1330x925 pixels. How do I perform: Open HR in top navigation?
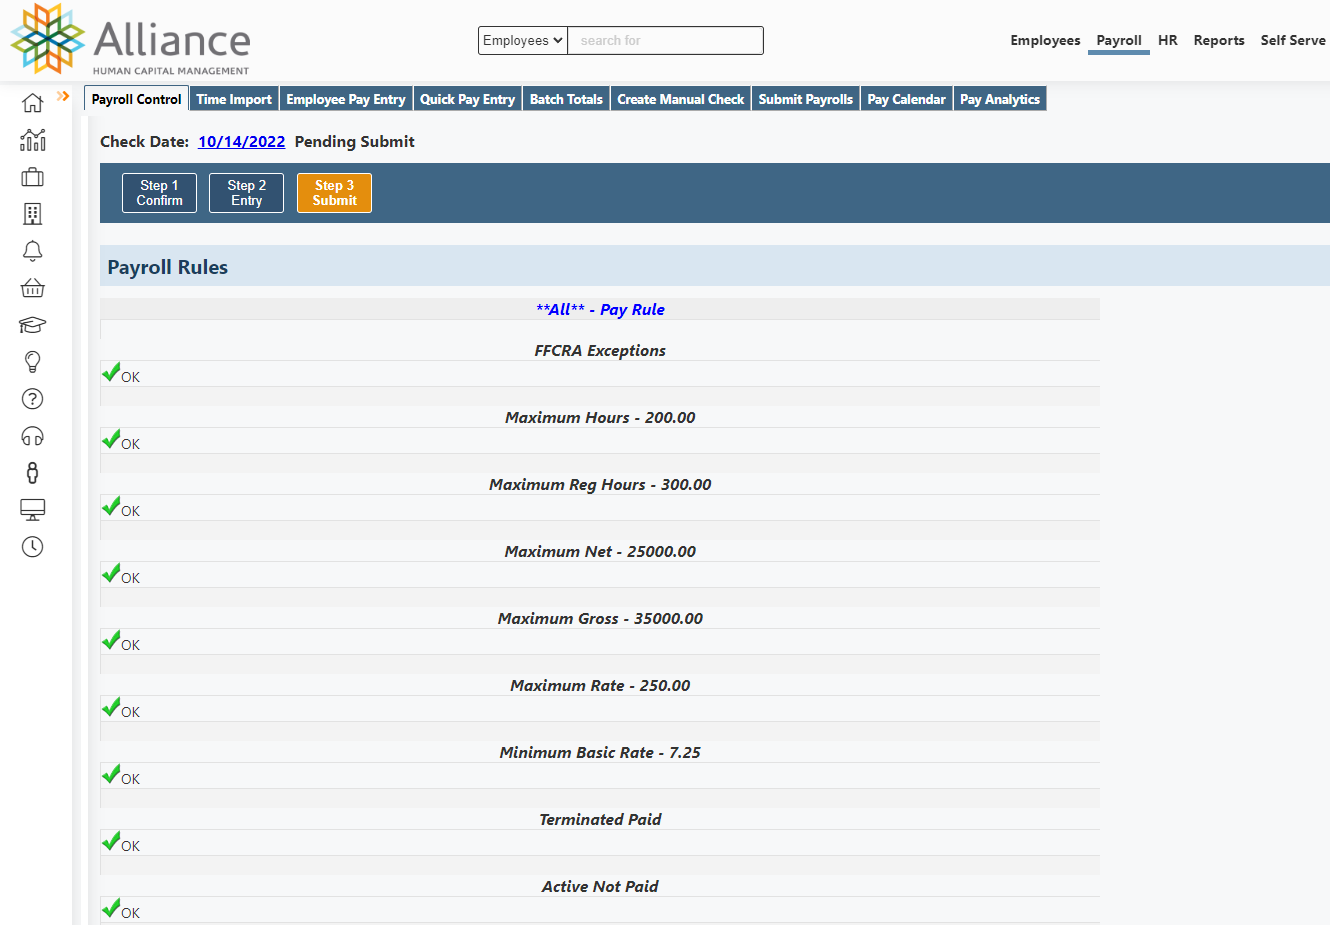click(x=1168, y=40)
